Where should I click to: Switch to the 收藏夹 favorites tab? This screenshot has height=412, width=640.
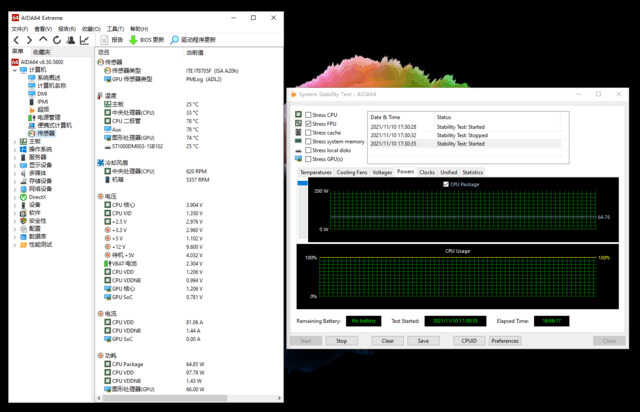pos(41,52)
